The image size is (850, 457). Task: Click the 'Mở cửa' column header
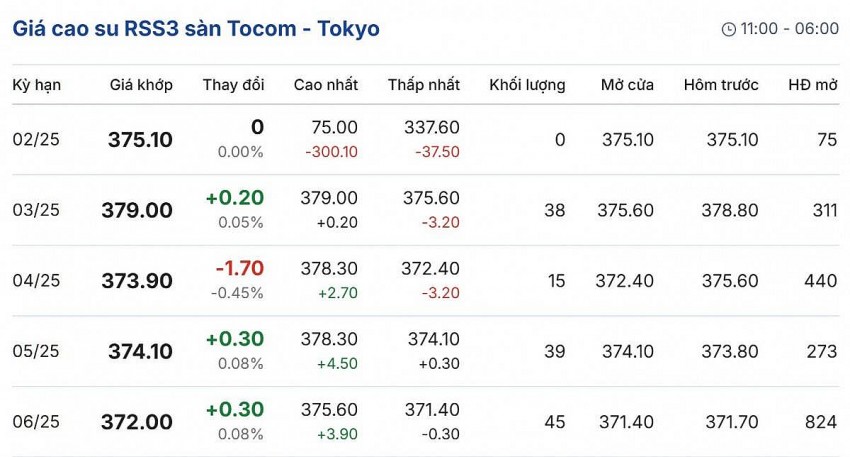pos(628,85)
